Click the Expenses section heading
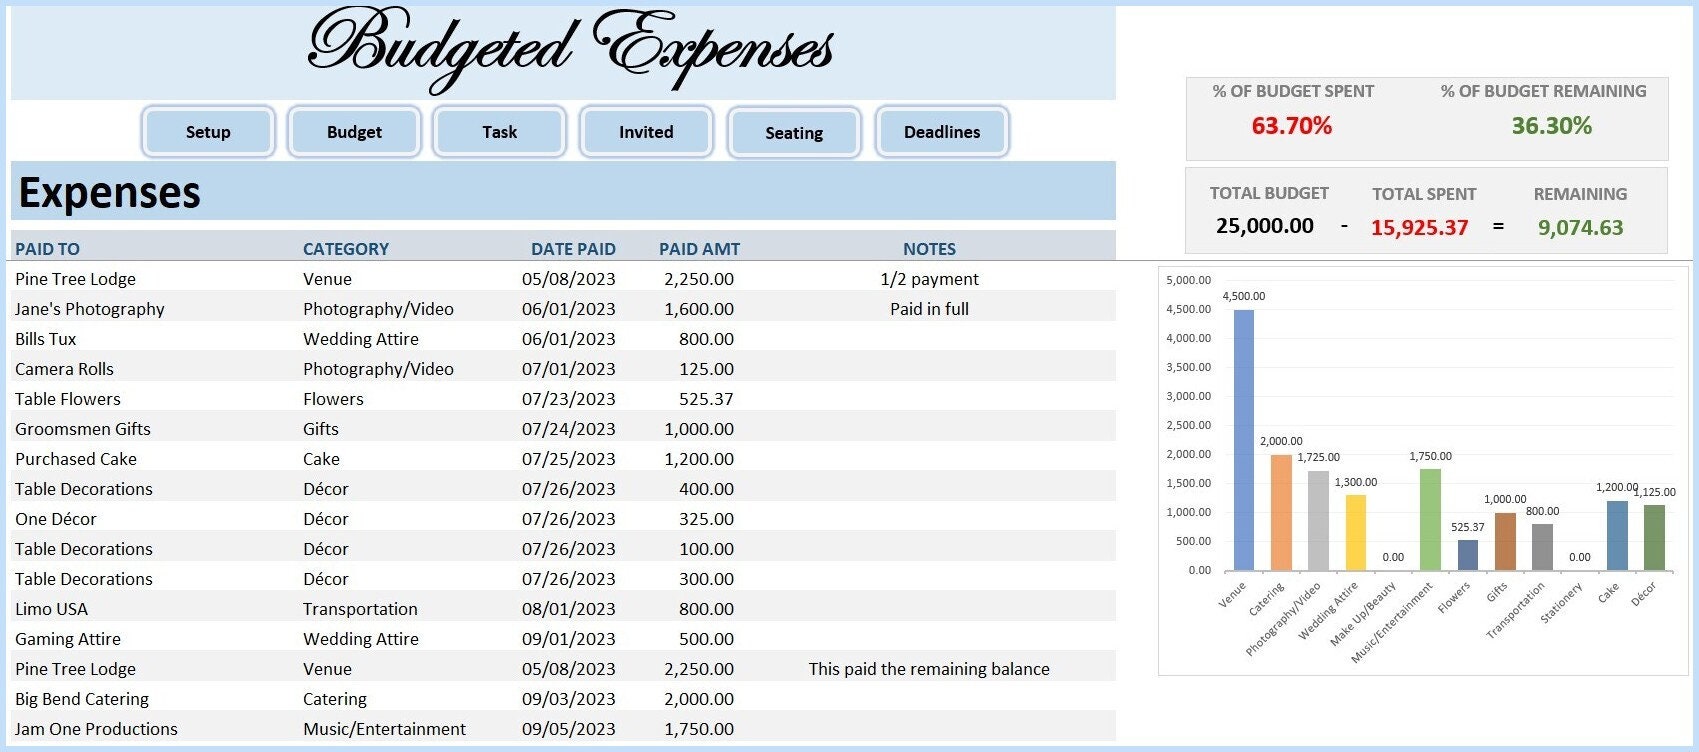This screenshot has width=1699, height=752. tap(109, 193)
